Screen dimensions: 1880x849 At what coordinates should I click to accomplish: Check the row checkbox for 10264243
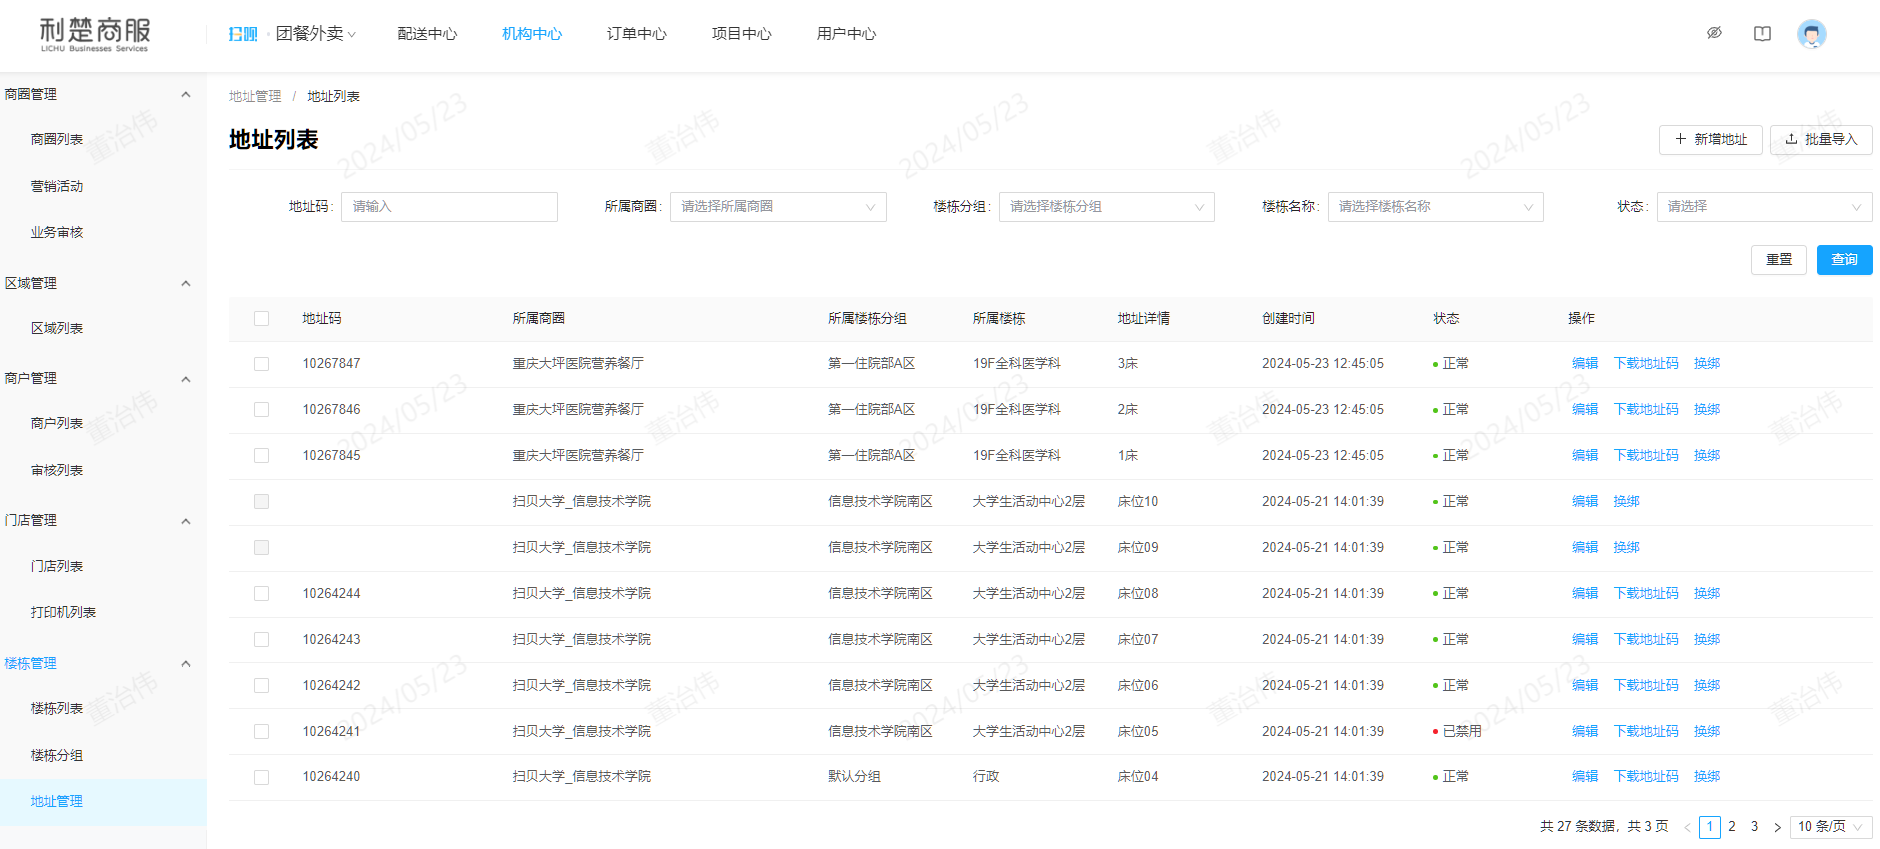coord(261,640)
